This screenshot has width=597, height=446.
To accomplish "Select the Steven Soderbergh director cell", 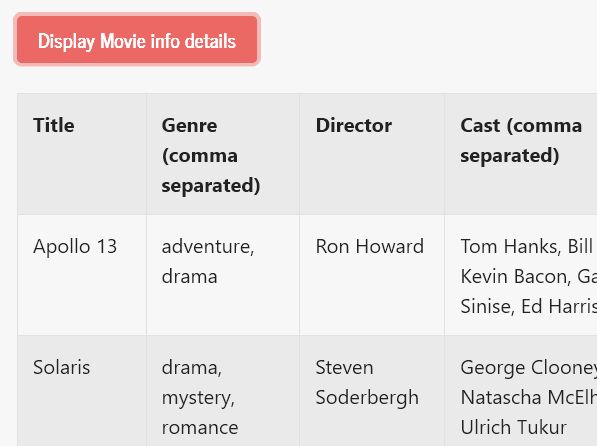I will pyautogui.click(x=372, y=391).
